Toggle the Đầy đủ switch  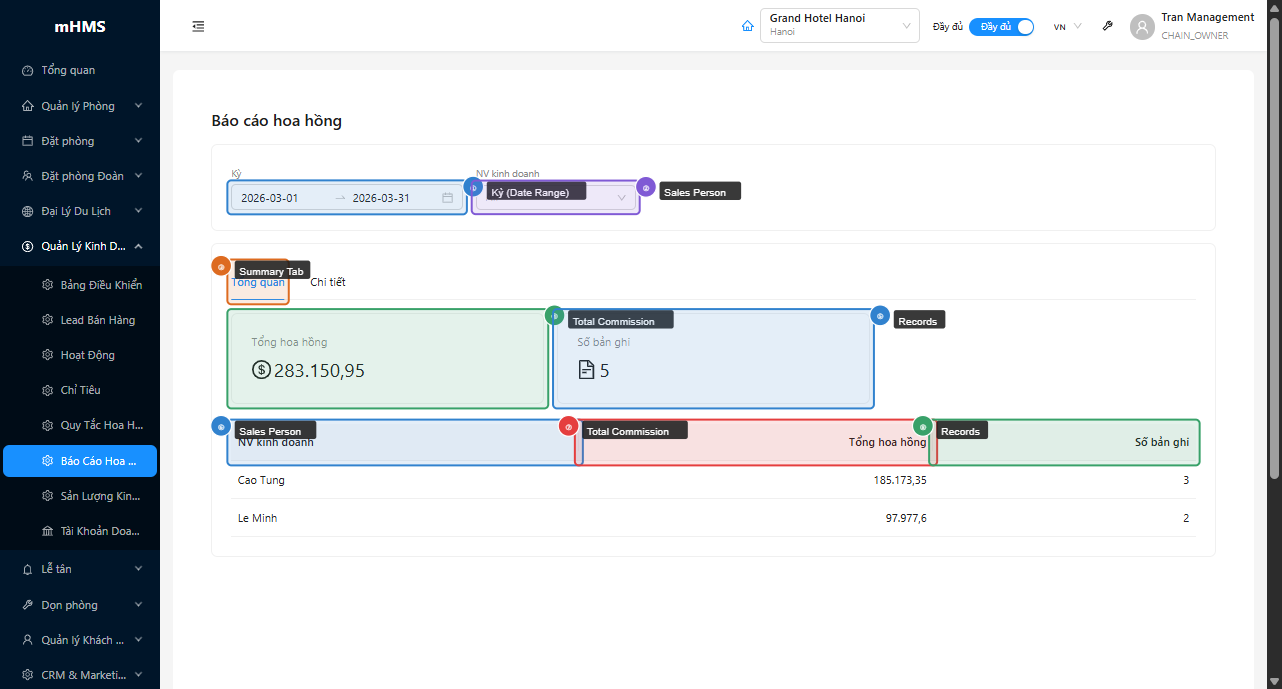tap(1001, 27)
